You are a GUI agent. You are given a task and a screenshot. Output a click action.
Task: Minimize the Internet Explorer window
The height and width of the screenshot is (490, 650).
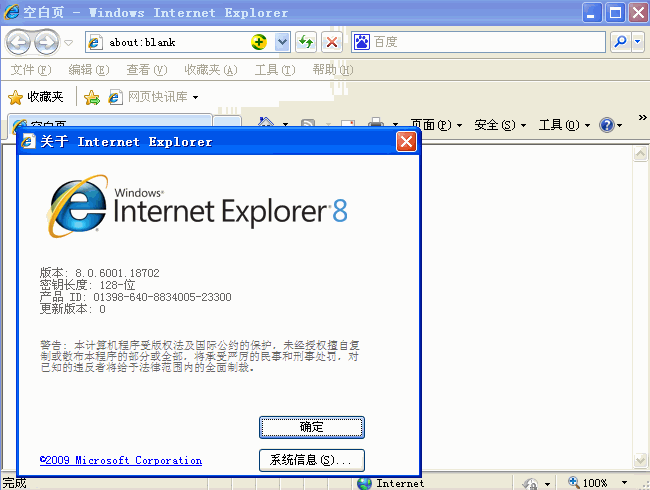point(592,12)
